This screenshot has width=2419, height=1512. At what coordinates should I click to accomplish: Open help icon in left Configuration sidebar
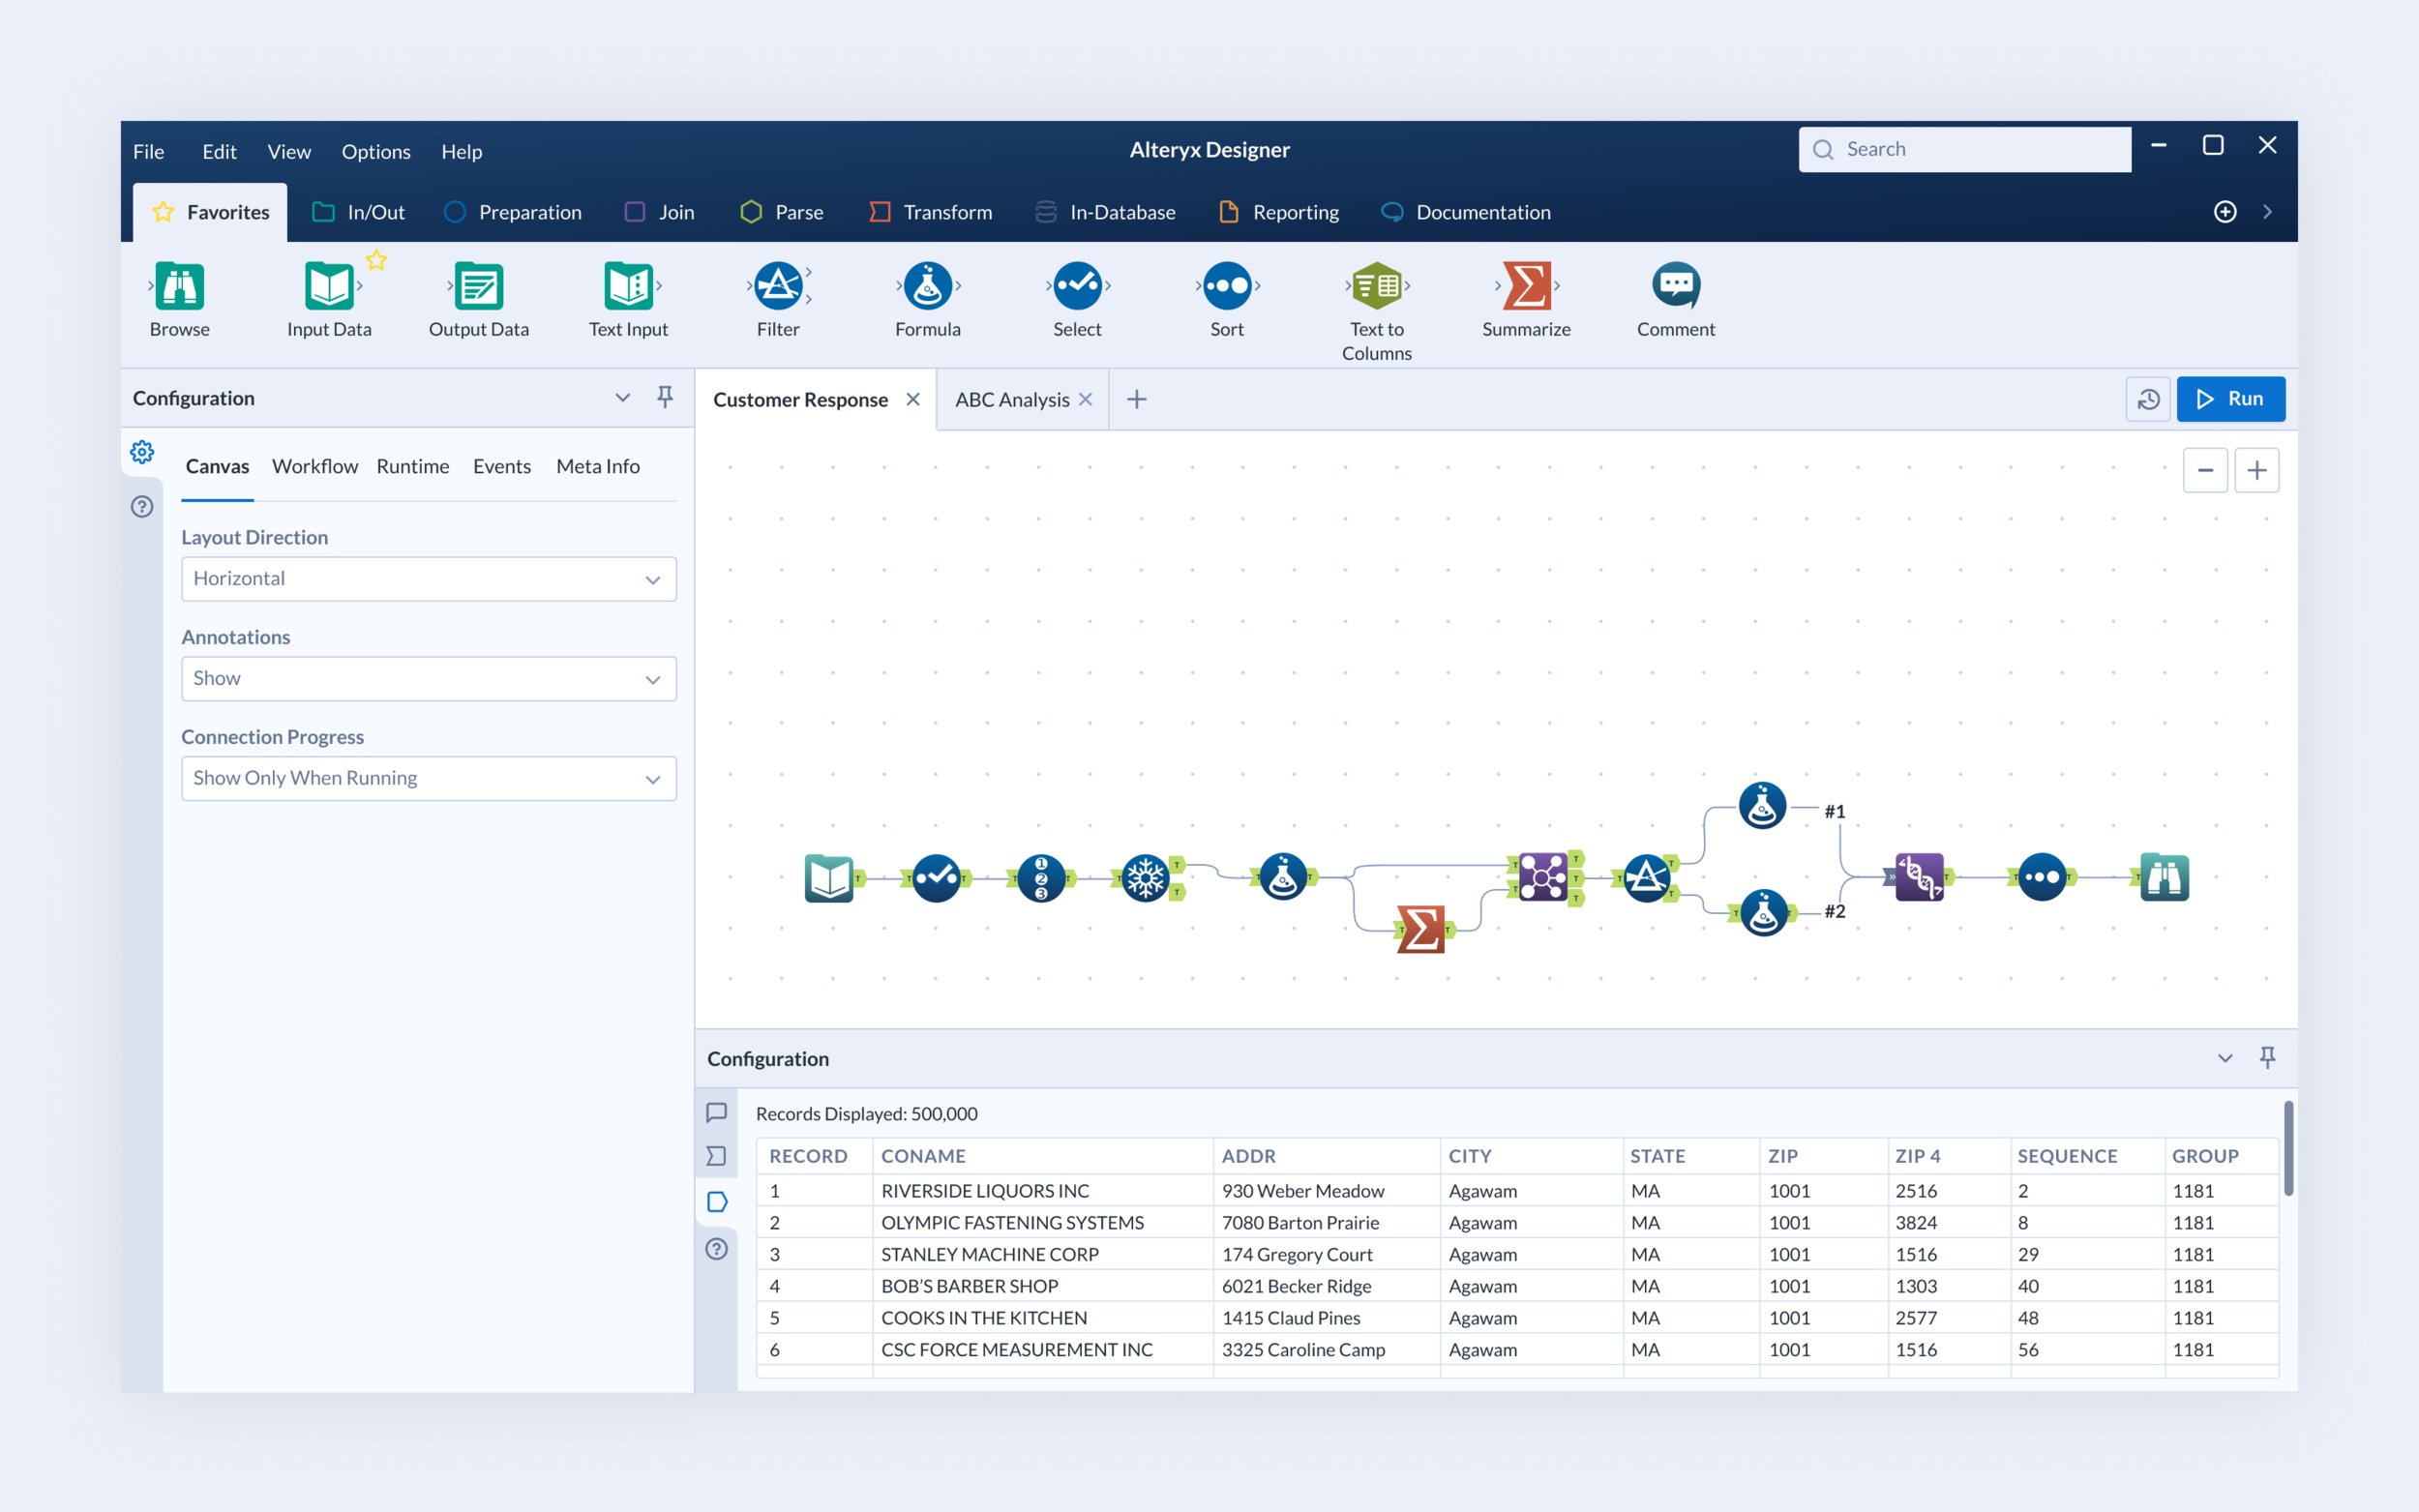(142, 506)
